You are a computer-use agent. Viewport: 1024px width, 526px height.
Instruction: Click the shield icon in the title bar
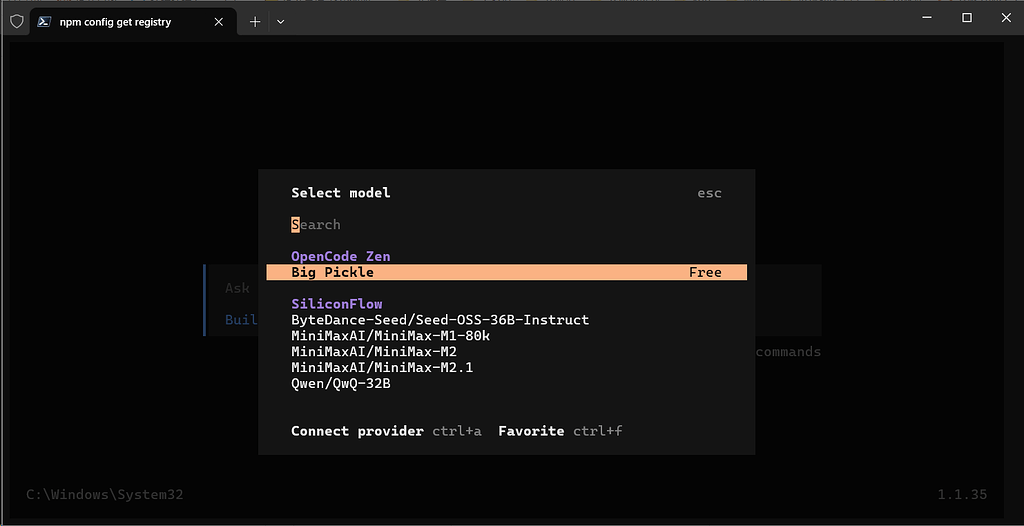17,22
